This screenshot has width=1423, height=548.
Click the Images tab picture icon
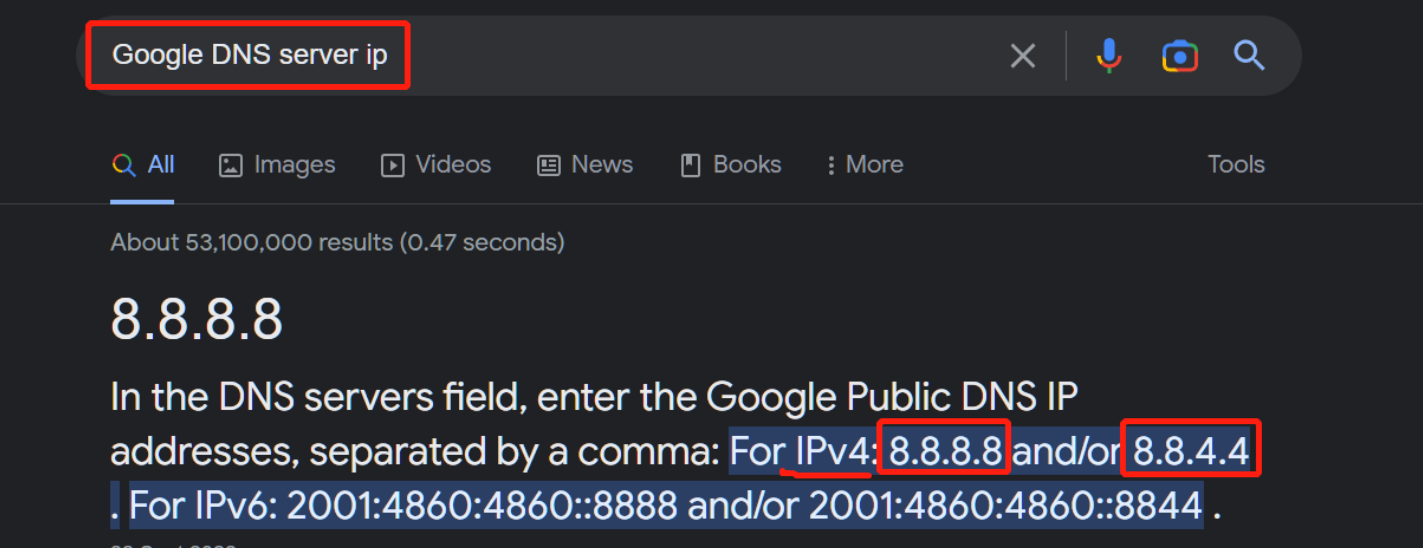pos(231,166)
